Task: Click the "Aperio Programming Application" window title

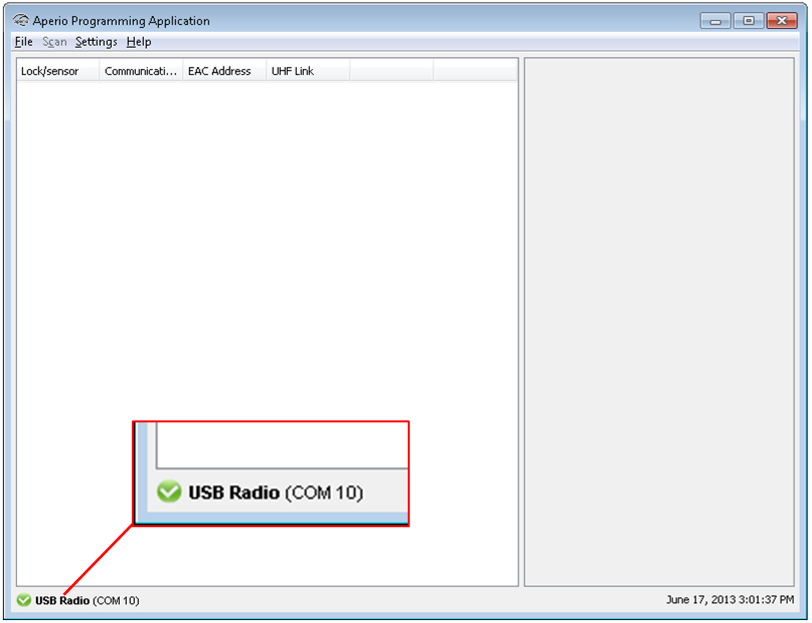Action: 121,21
